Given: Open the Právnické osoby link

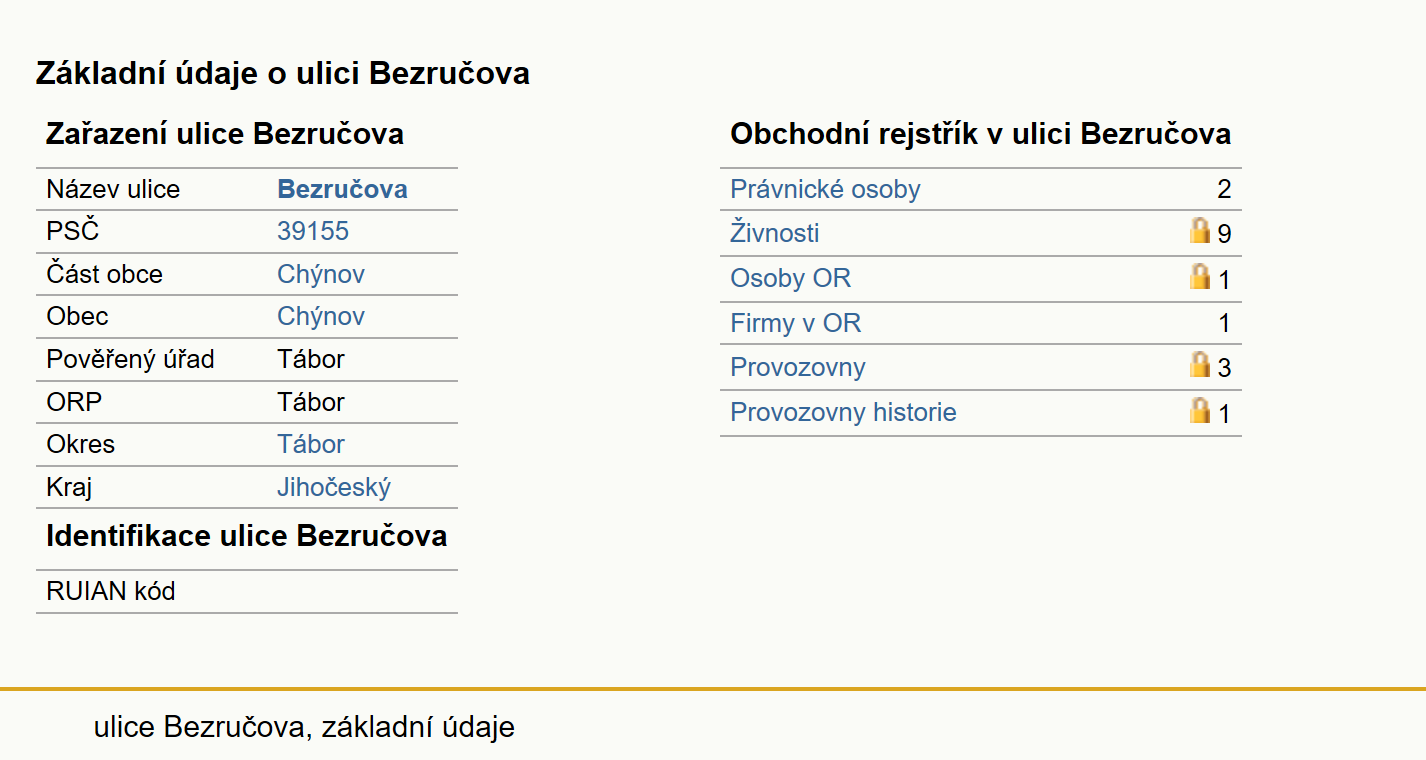Looking at the screenshot, I should pos(825,189).
